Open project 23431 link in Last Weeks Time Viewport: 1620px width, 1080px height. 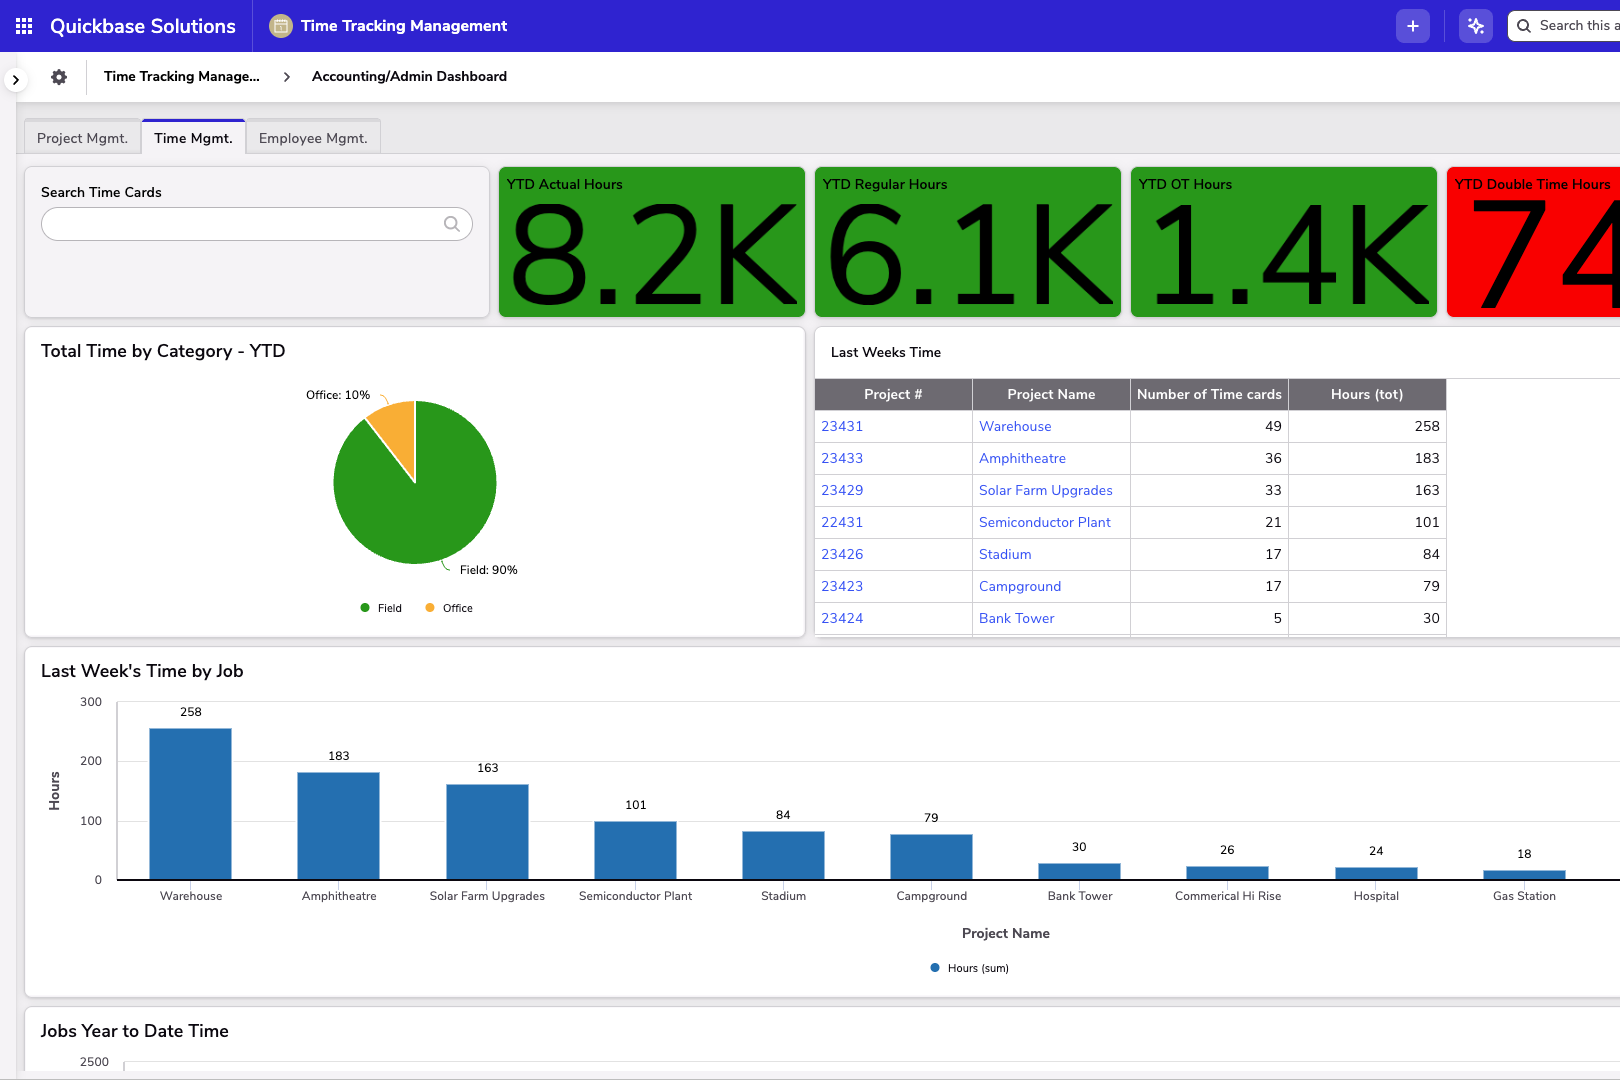click(x=841, y=426)
